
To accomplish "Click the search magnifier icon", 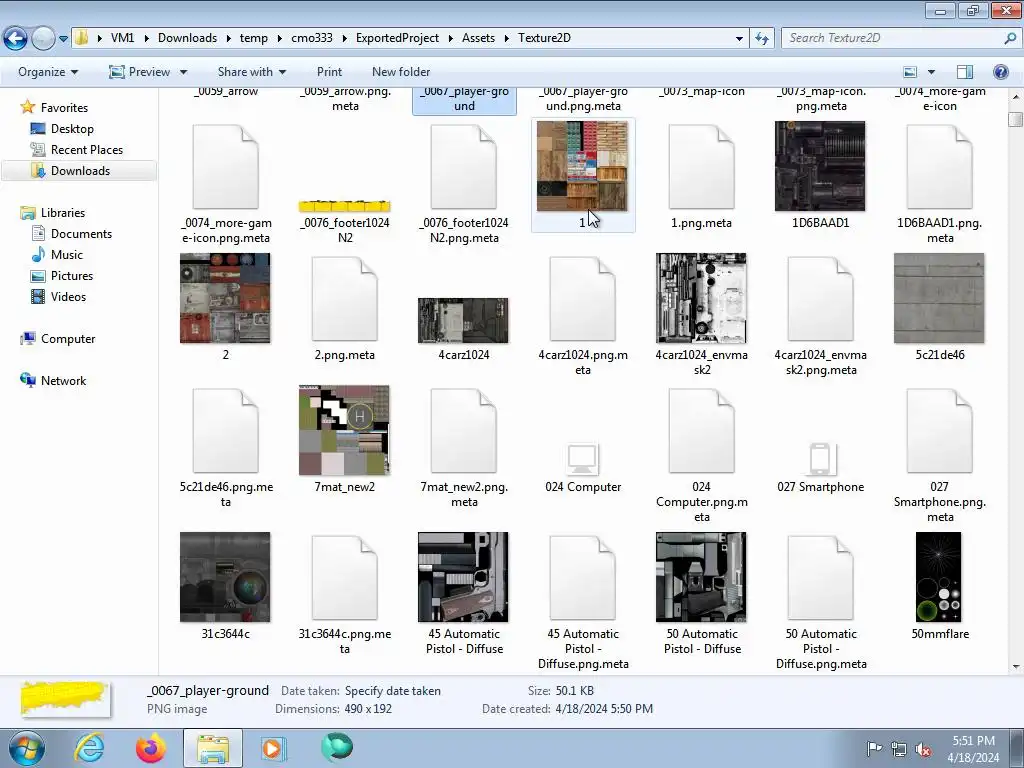I will point(1010,38).
